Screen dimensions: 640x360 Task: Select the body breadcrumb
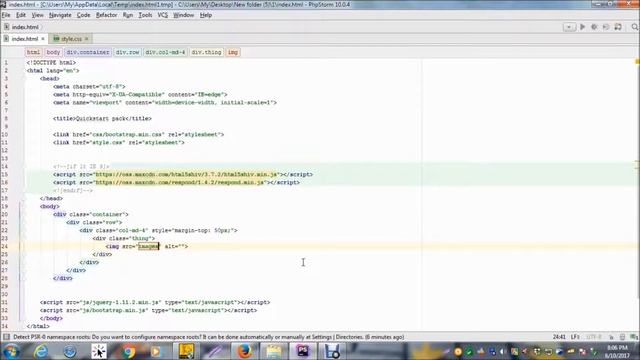[x=53, y=52]
